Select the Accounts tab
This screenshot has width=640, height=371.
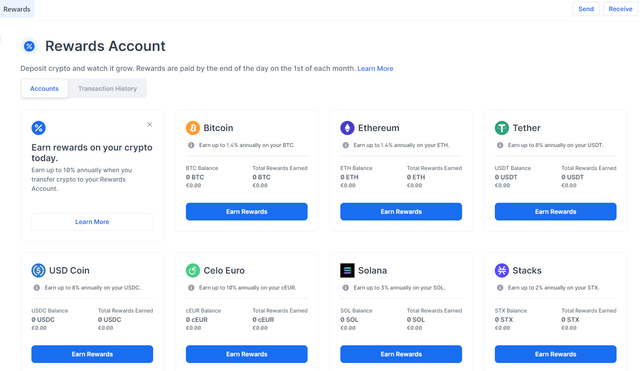[x=44, y=89]
